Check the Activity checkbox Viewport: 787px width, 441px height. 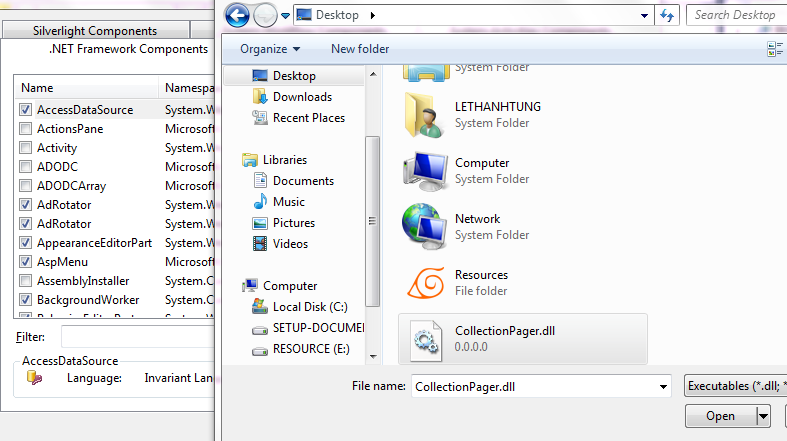(x=26, y=148)
